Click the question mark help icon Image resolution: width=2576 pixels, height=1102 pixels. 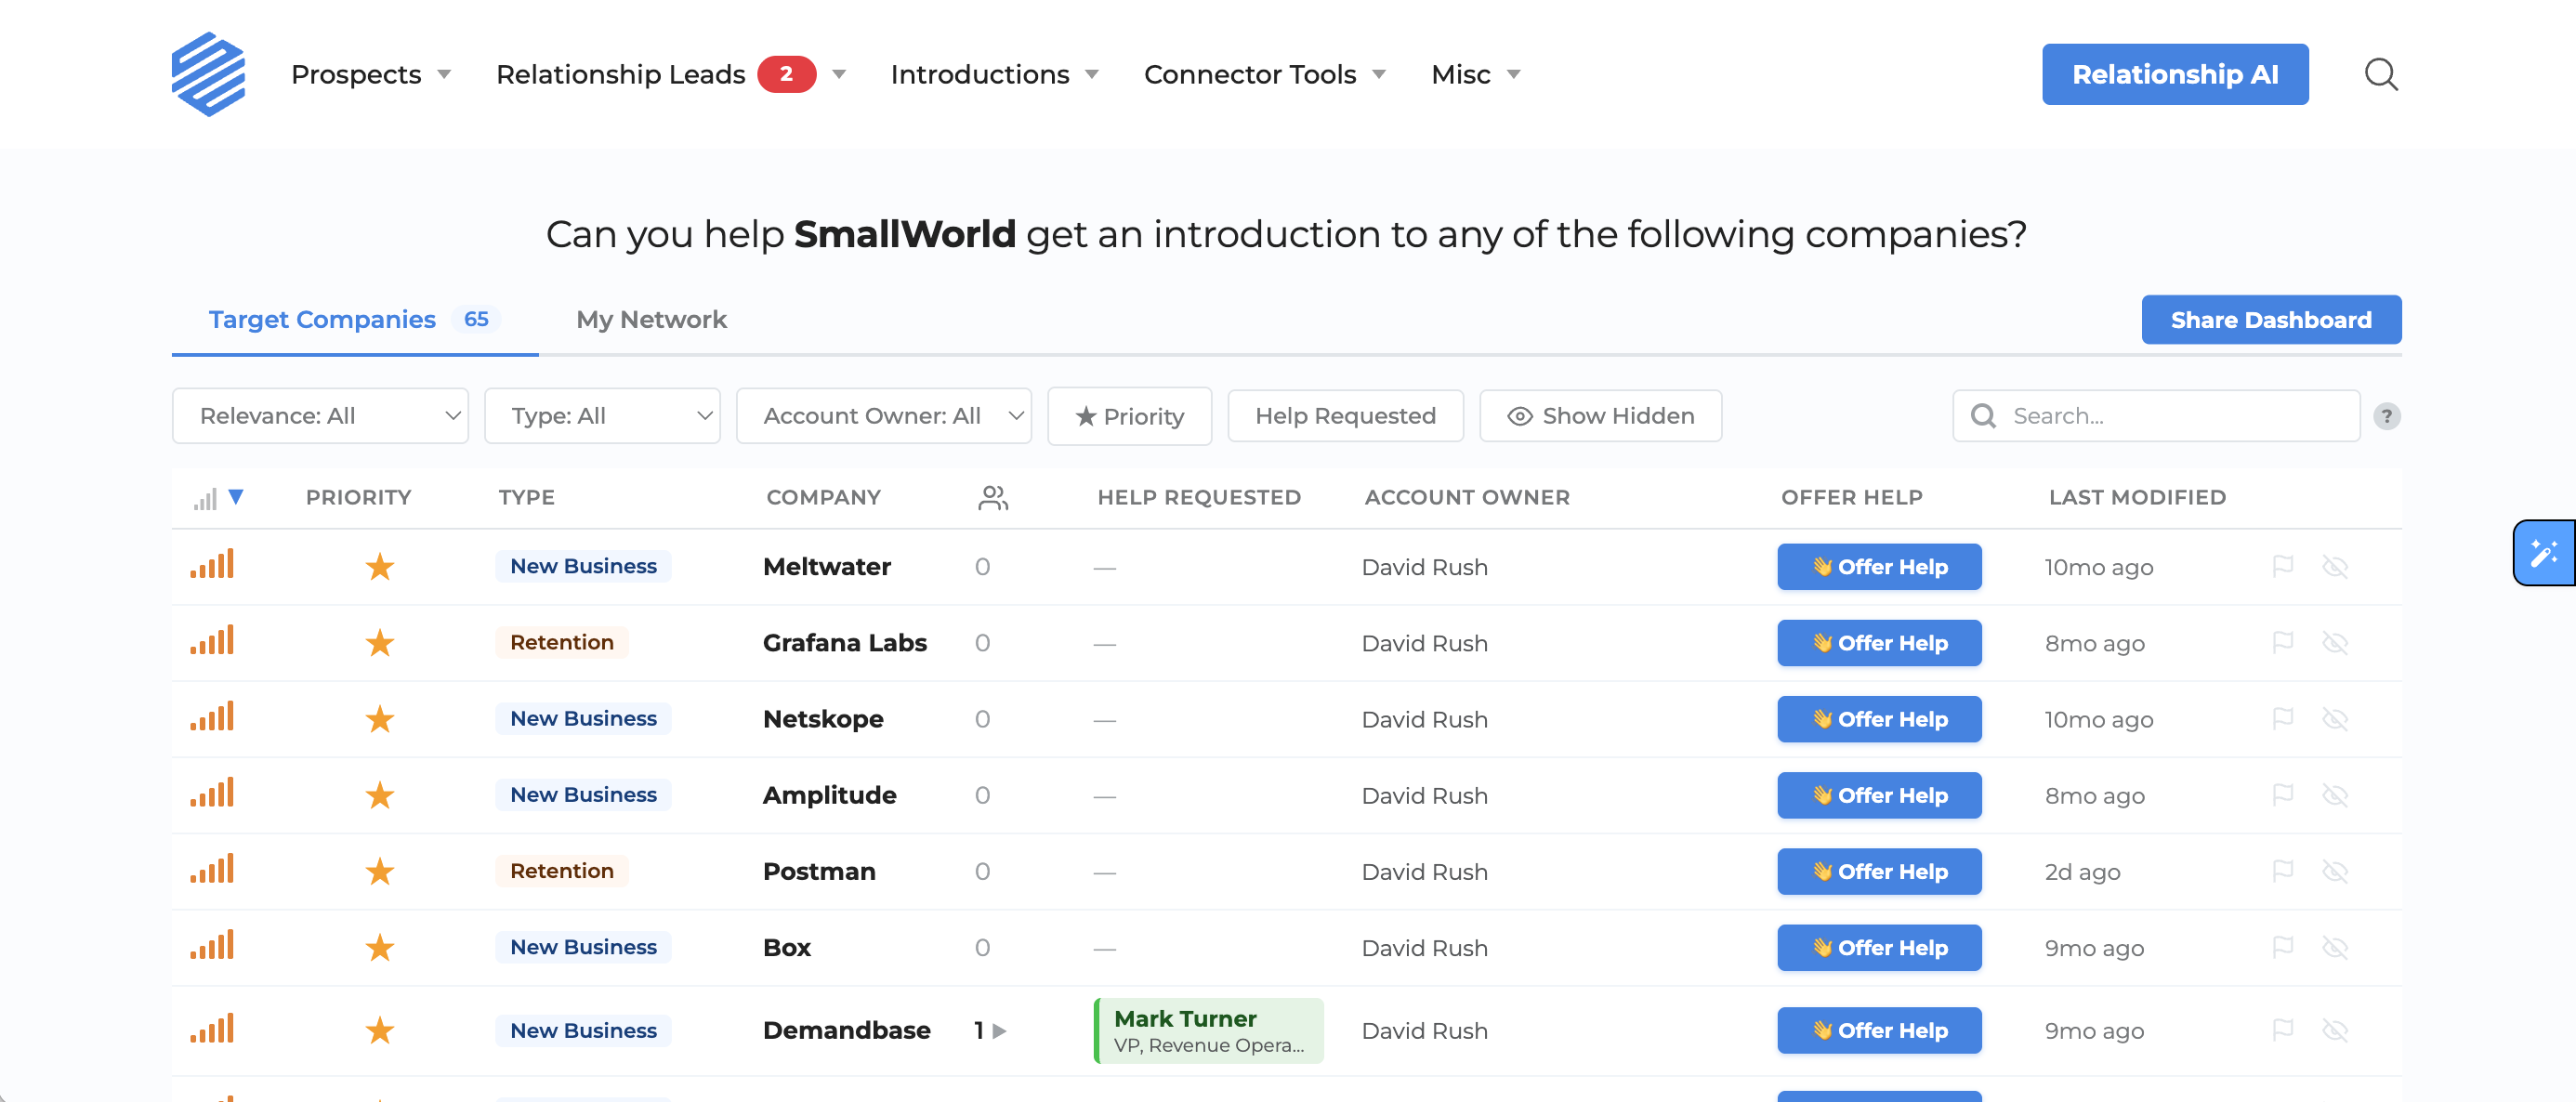2387,416
